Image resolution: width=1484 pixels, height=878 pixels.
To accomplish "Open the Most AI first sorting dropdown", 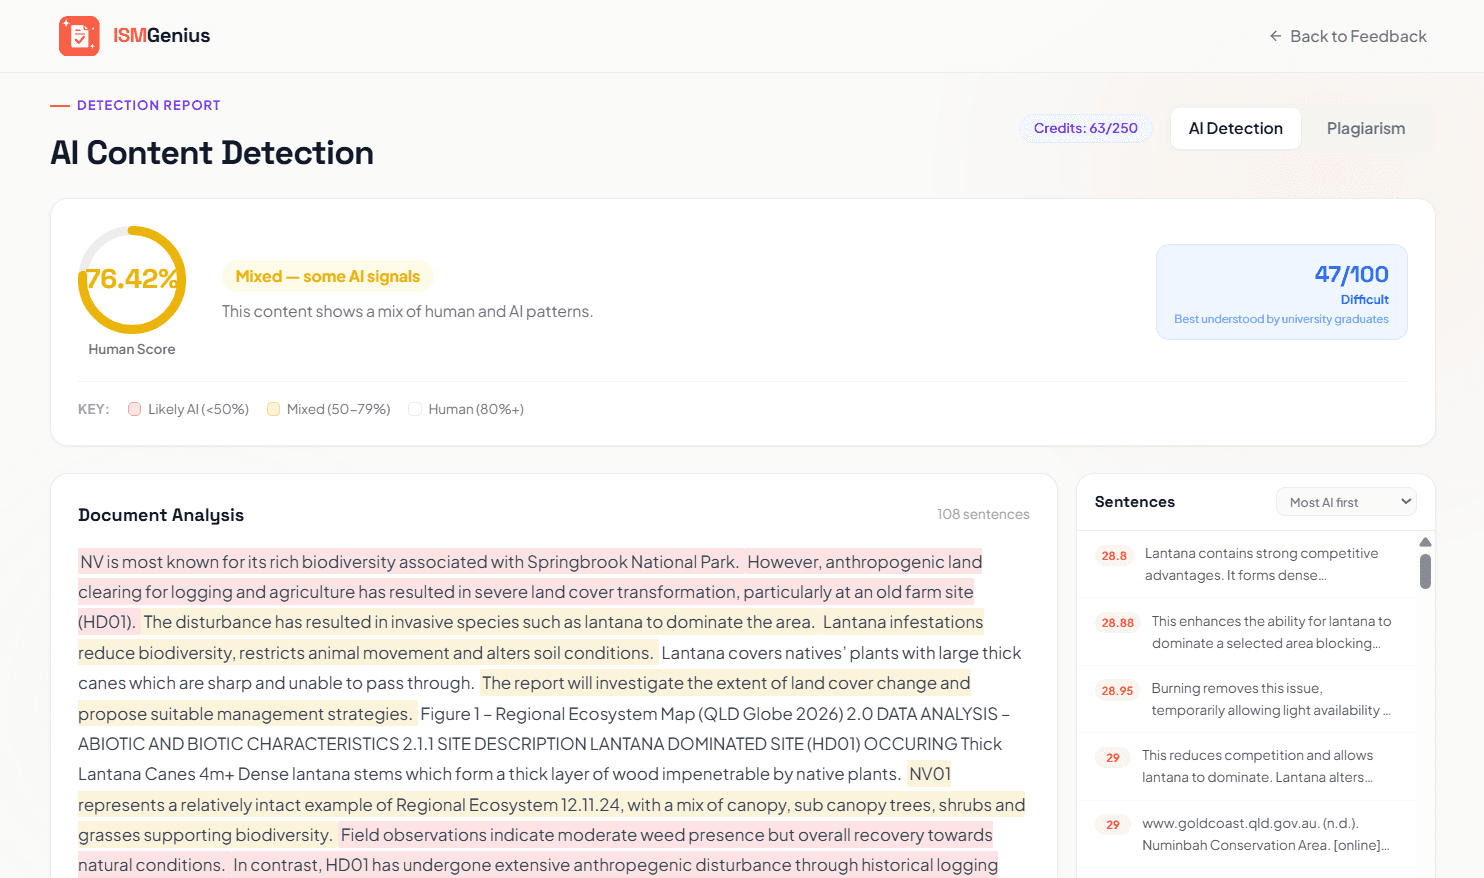I will pos(1346,501).
